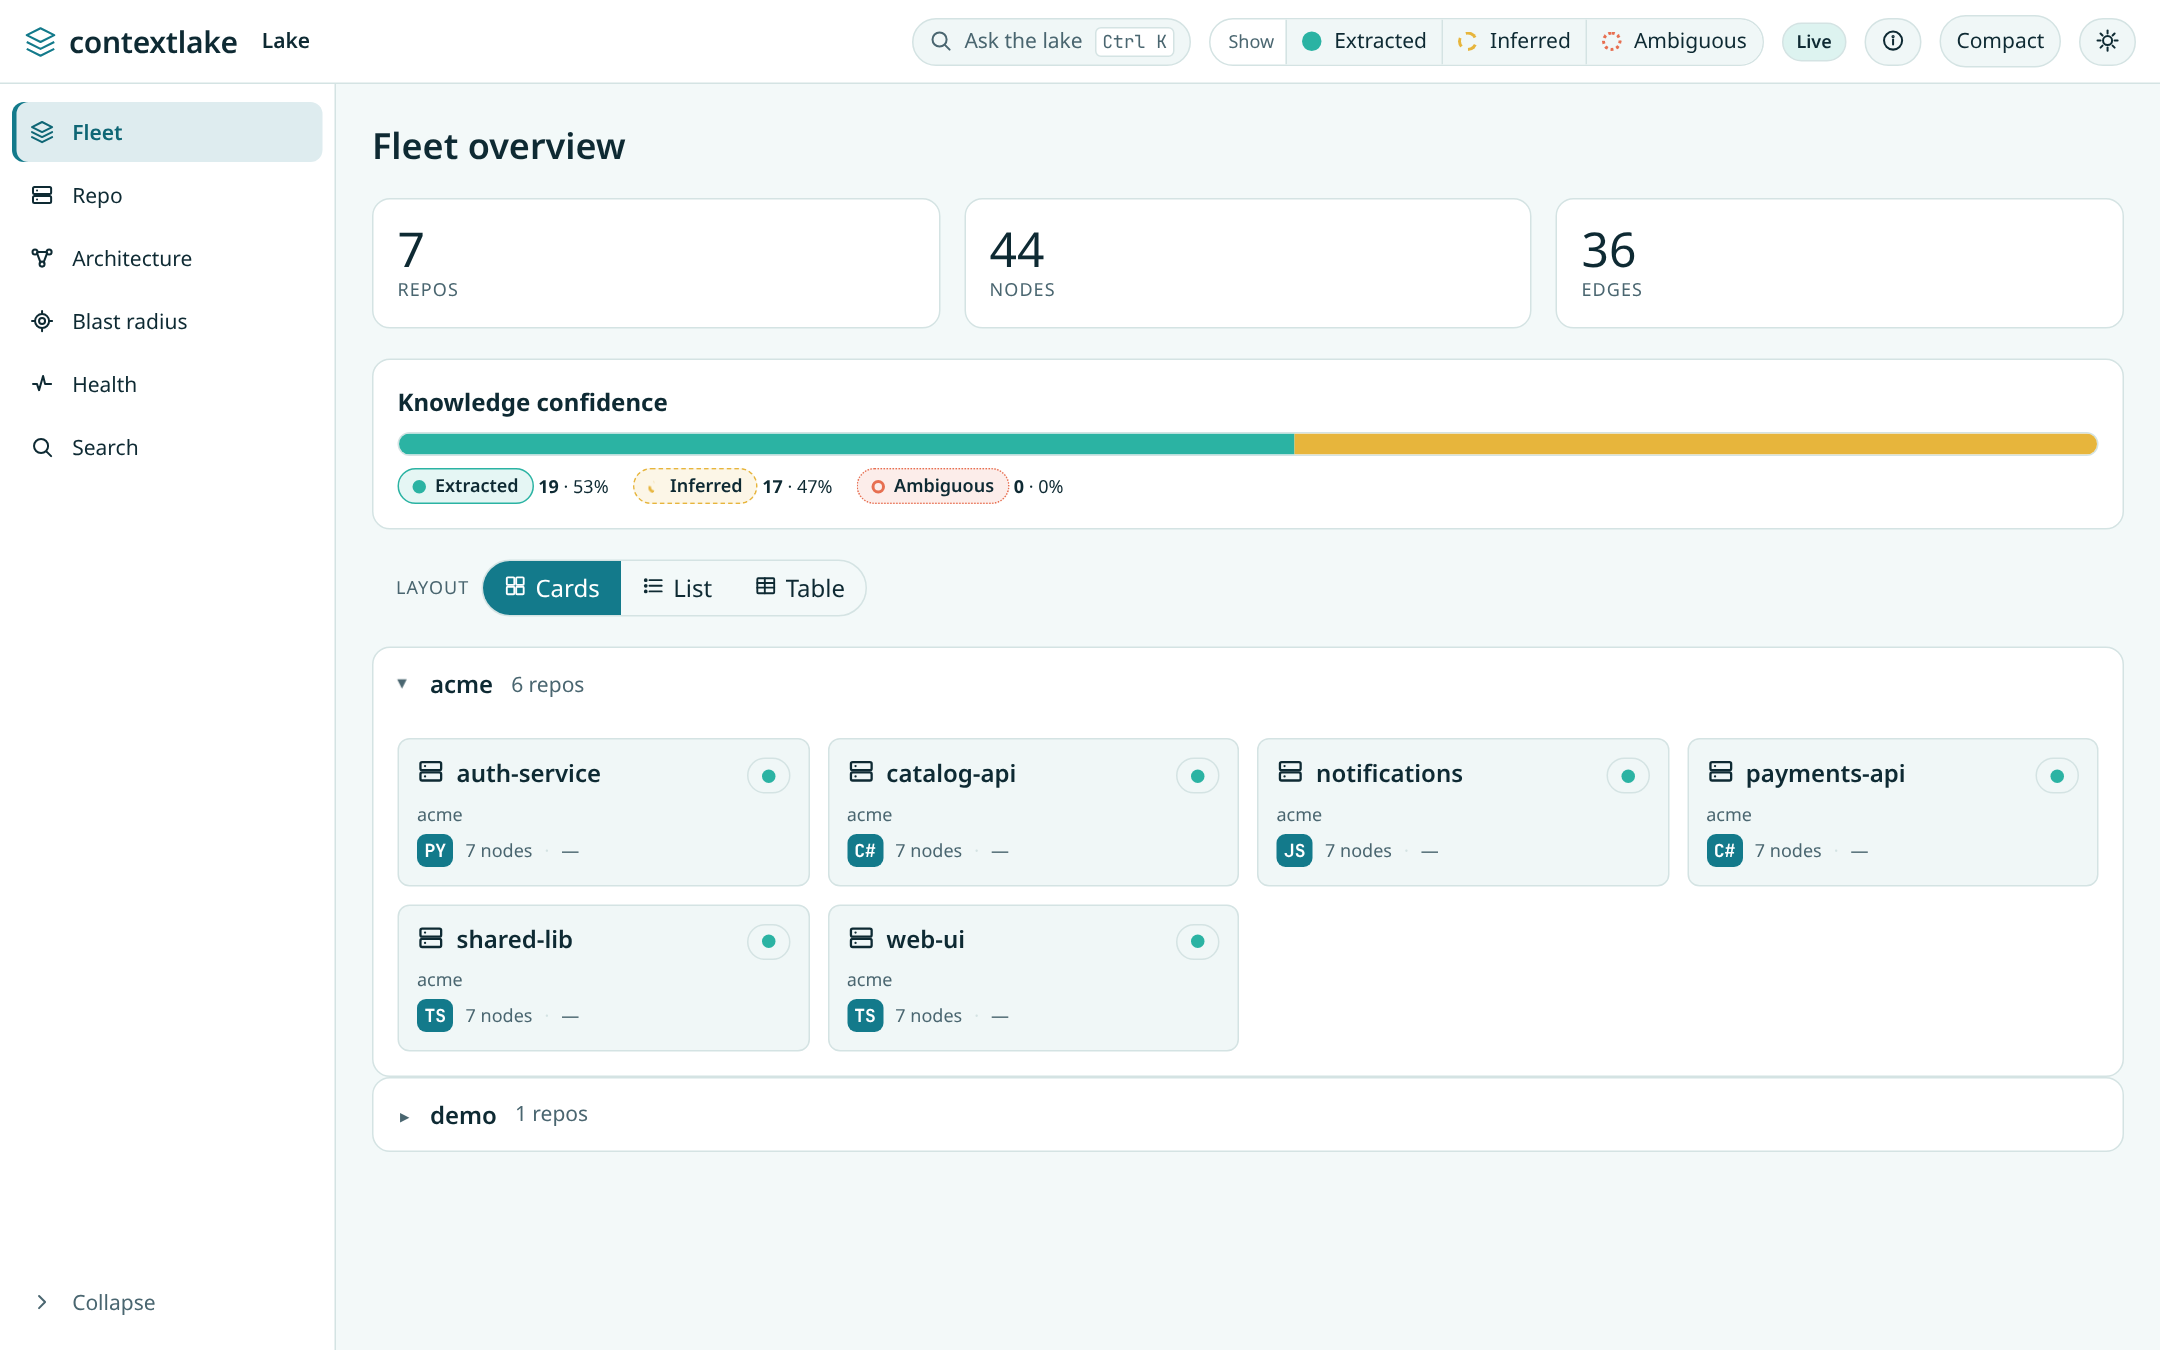
Task: Click the 44 Nodes stat card
Action: [1247, 263]
